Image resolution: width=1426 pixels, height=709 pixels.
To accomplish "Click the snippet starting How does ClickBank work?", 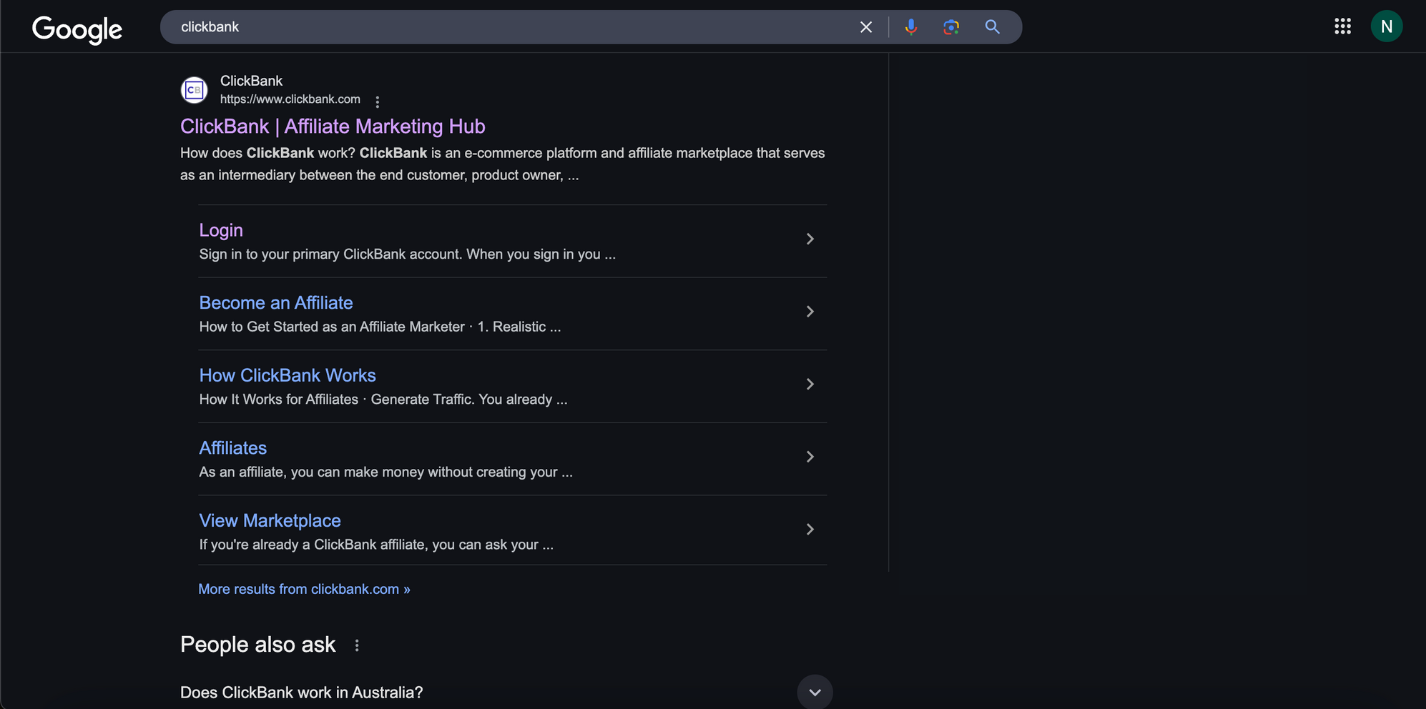I will (x=503, y=164).
